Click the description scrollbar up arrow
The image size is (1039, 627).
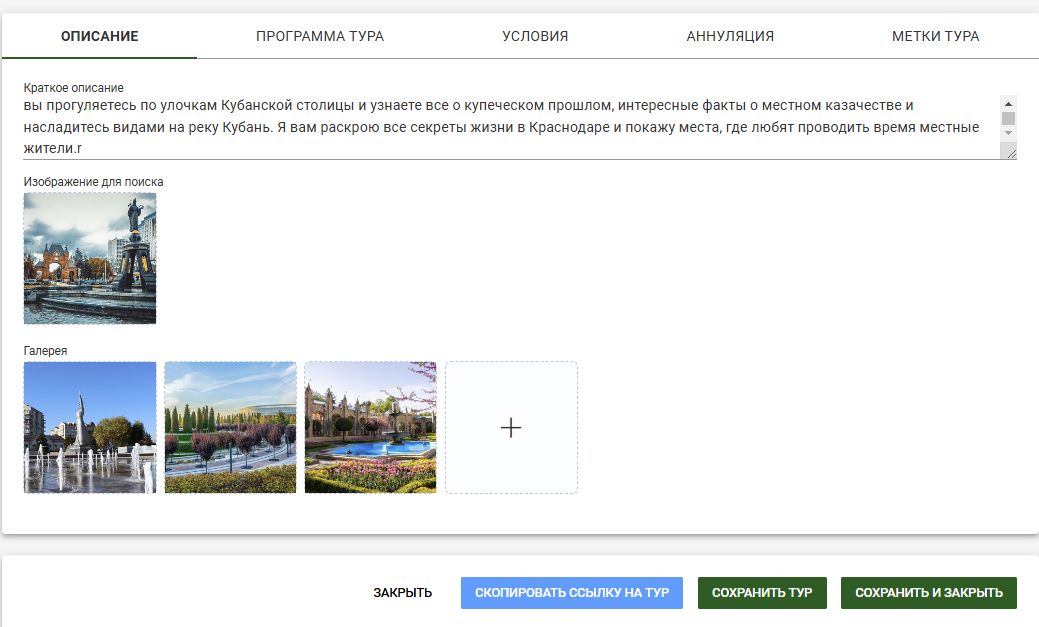pos(1009,104)
